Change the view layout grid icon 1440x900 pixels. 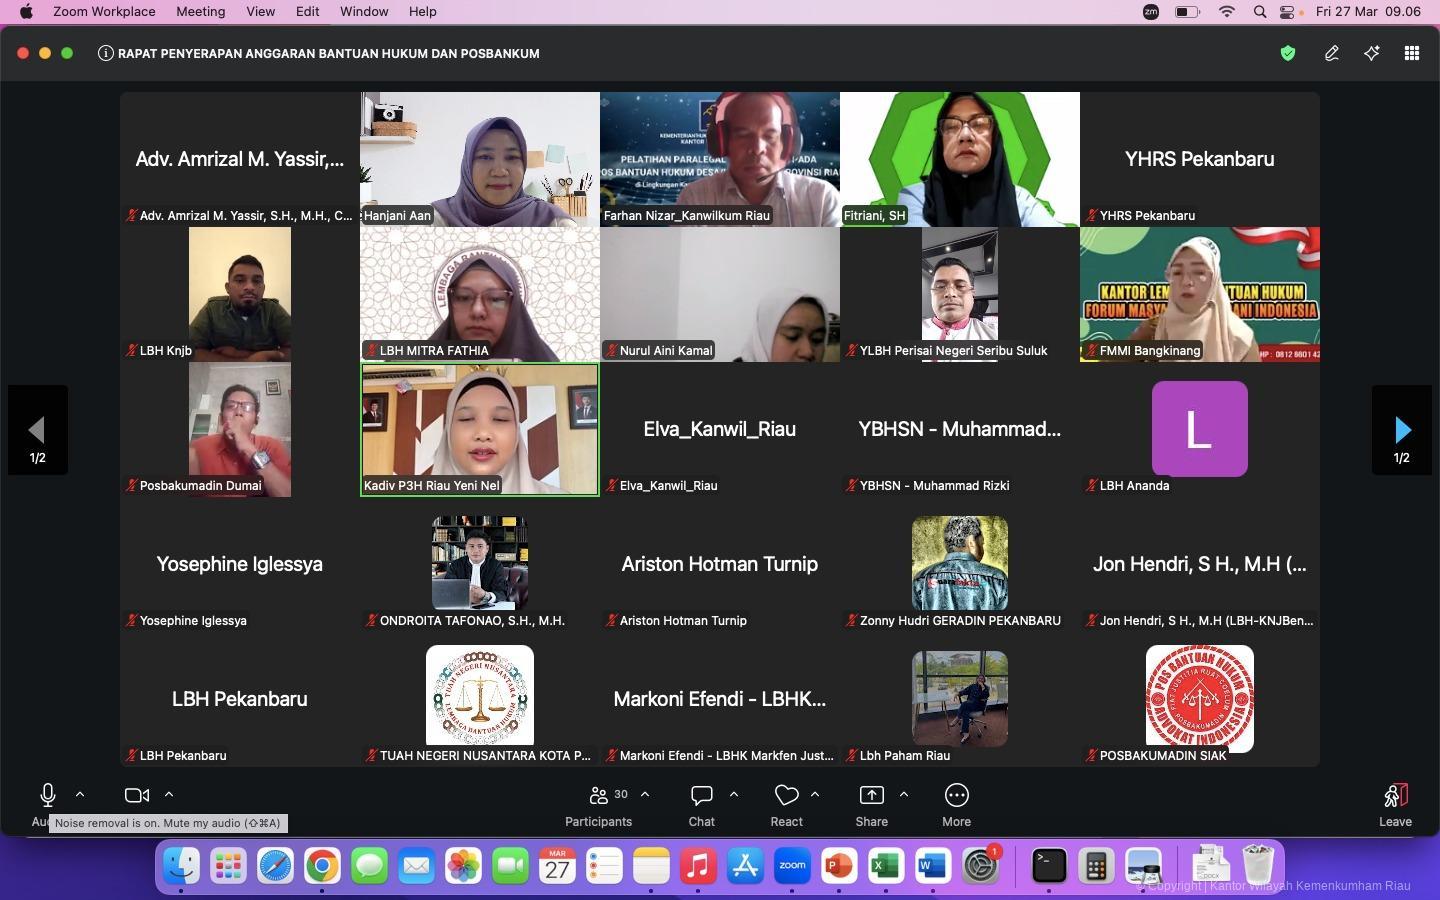coord(1411,54)
